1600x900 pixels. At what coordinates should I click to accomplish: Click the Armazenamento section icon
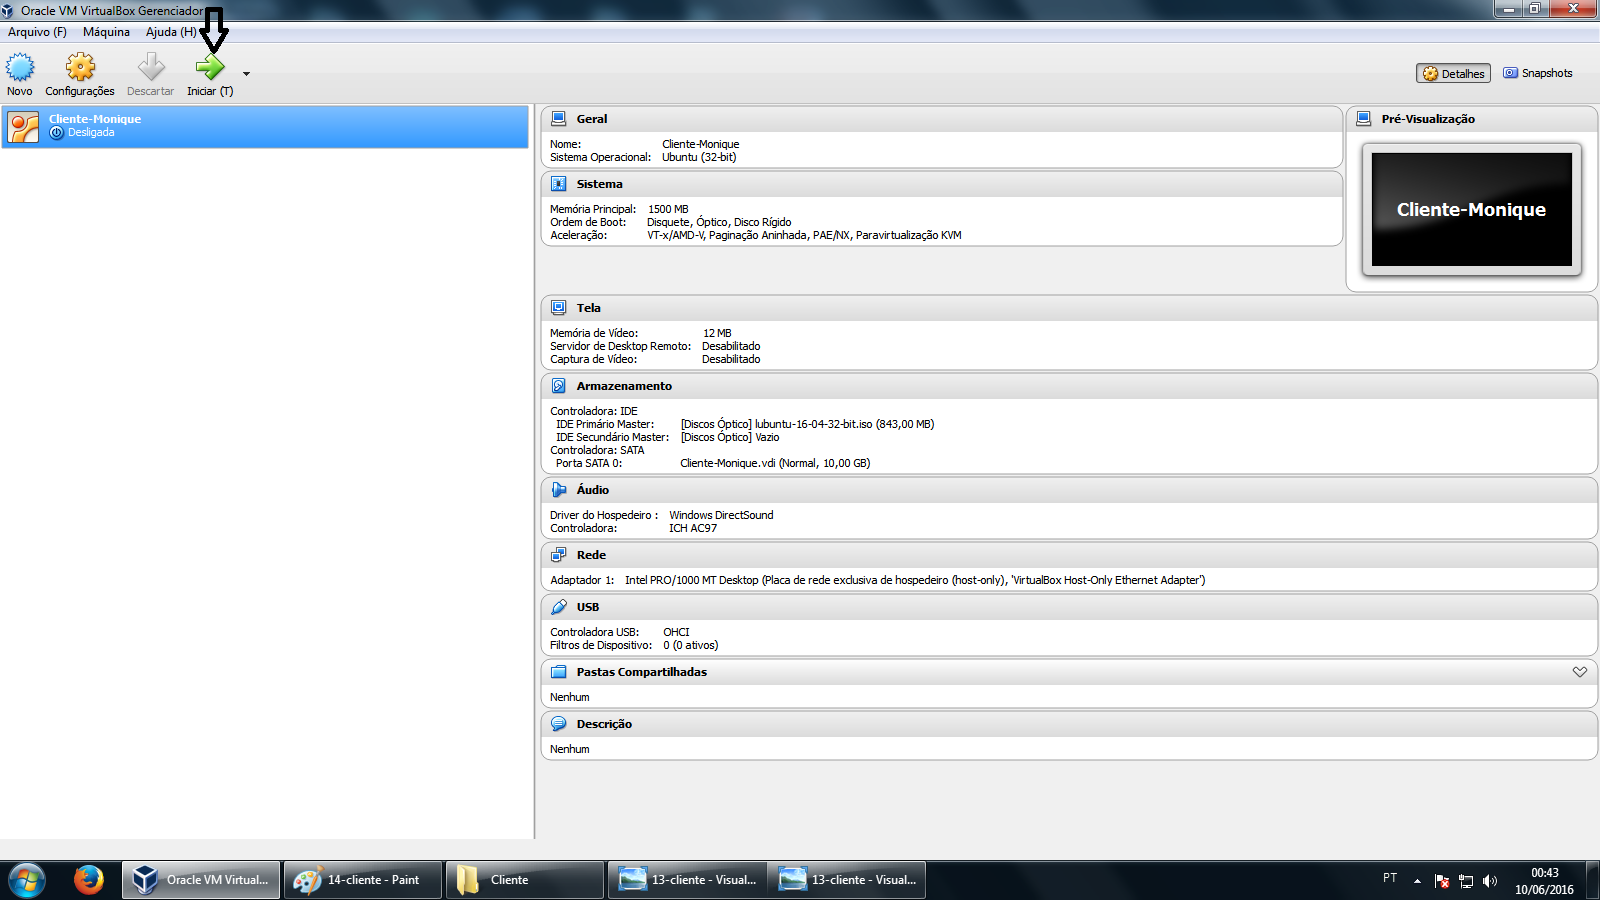(x=559, y=386)
